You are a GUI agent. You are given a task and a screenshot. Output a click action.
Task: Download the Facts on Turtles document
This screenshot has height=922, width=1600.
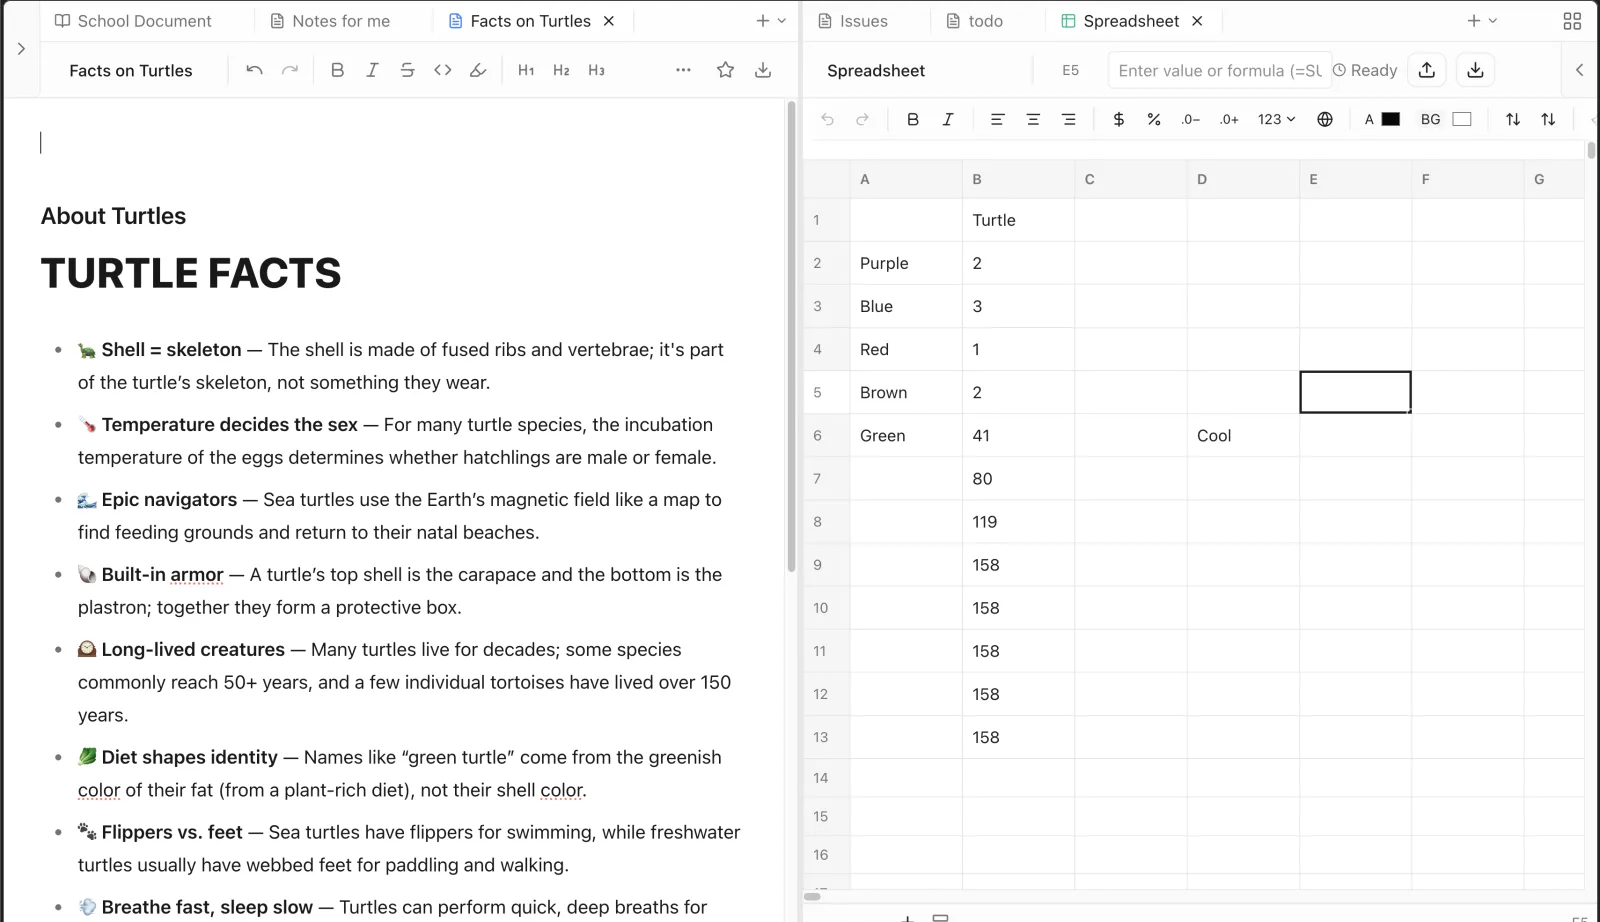[763, 70]
